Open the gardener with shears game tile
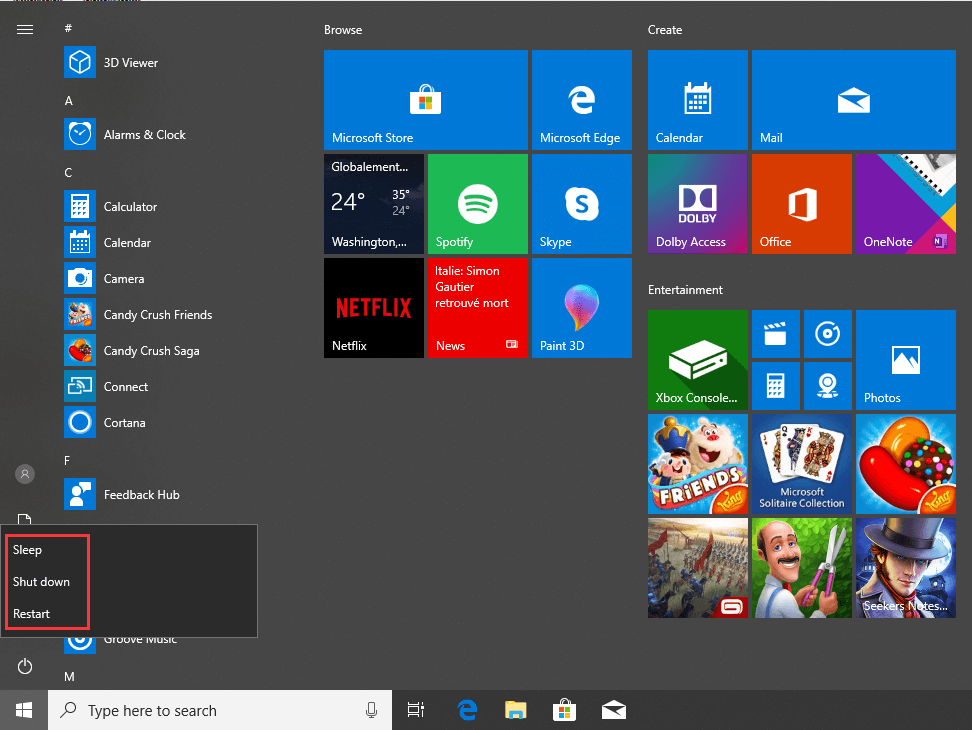The width and height of the screenshot is (972, 730). click(x=802, y=568)
